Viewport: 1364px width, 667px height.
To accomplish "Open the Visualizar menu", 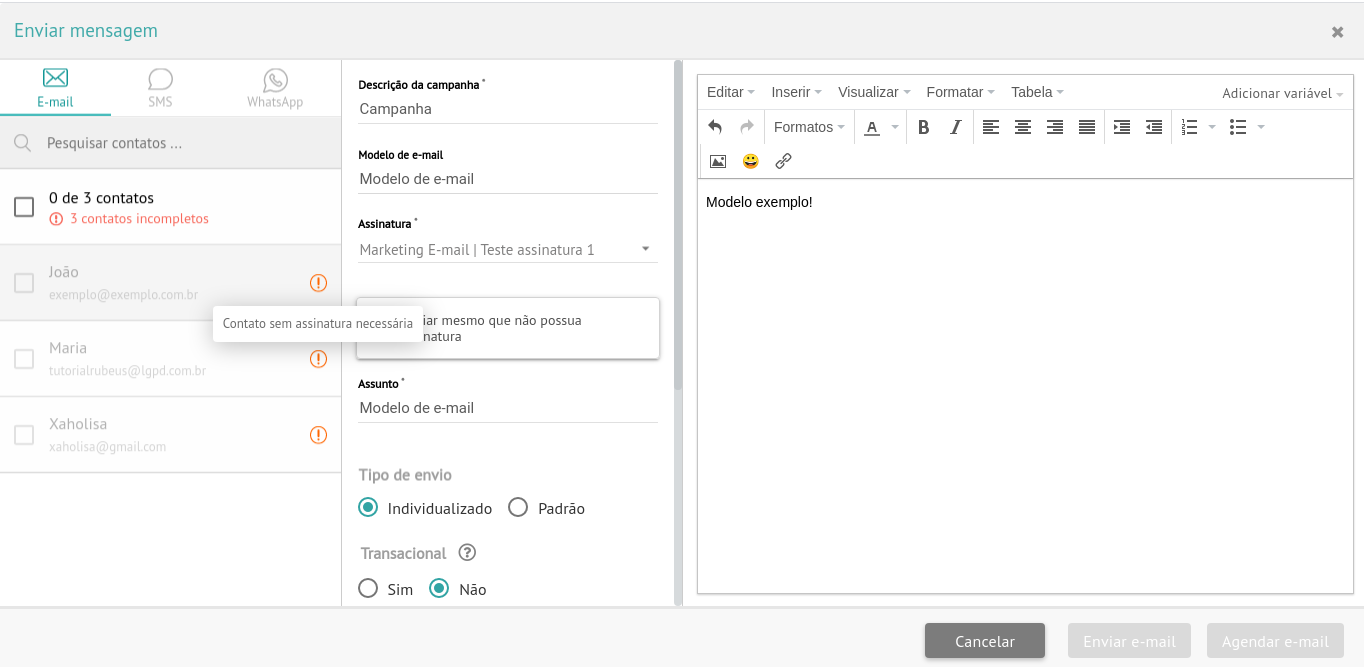I will tap(874, 92).
